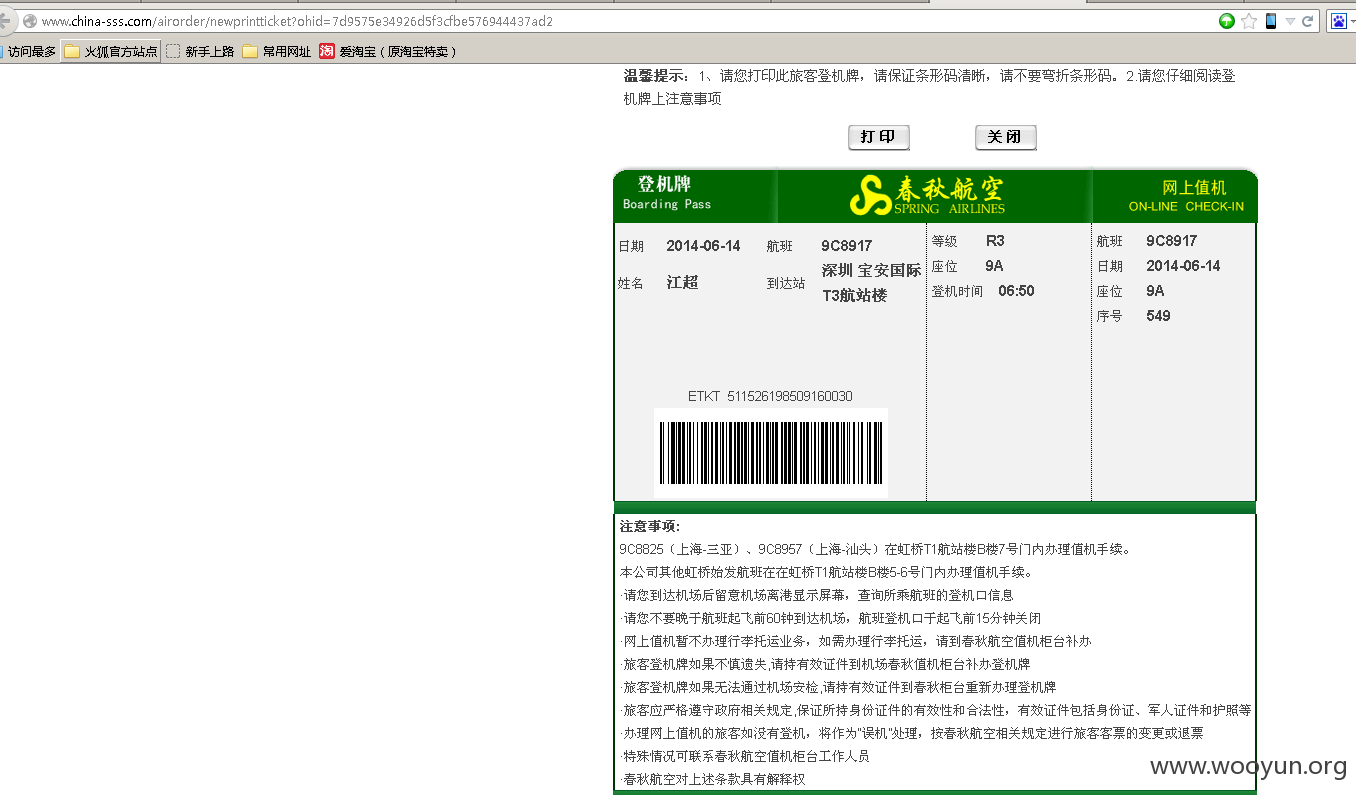Open the 火狐官方站点 bookmark folder

pyautogui.click(x=111, y=51)
